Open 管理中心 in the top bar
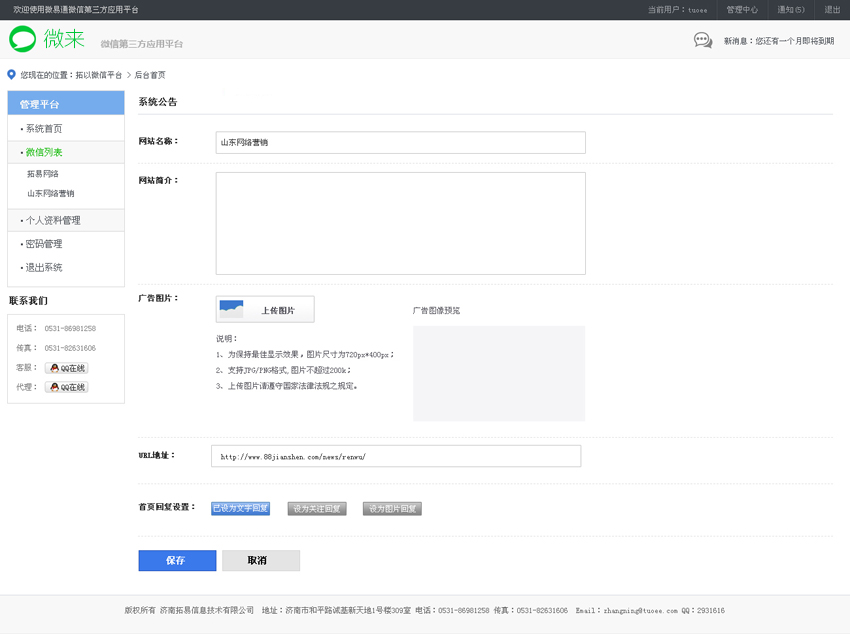The width and height of the screenshot is (850, 634). pos(742,10)
